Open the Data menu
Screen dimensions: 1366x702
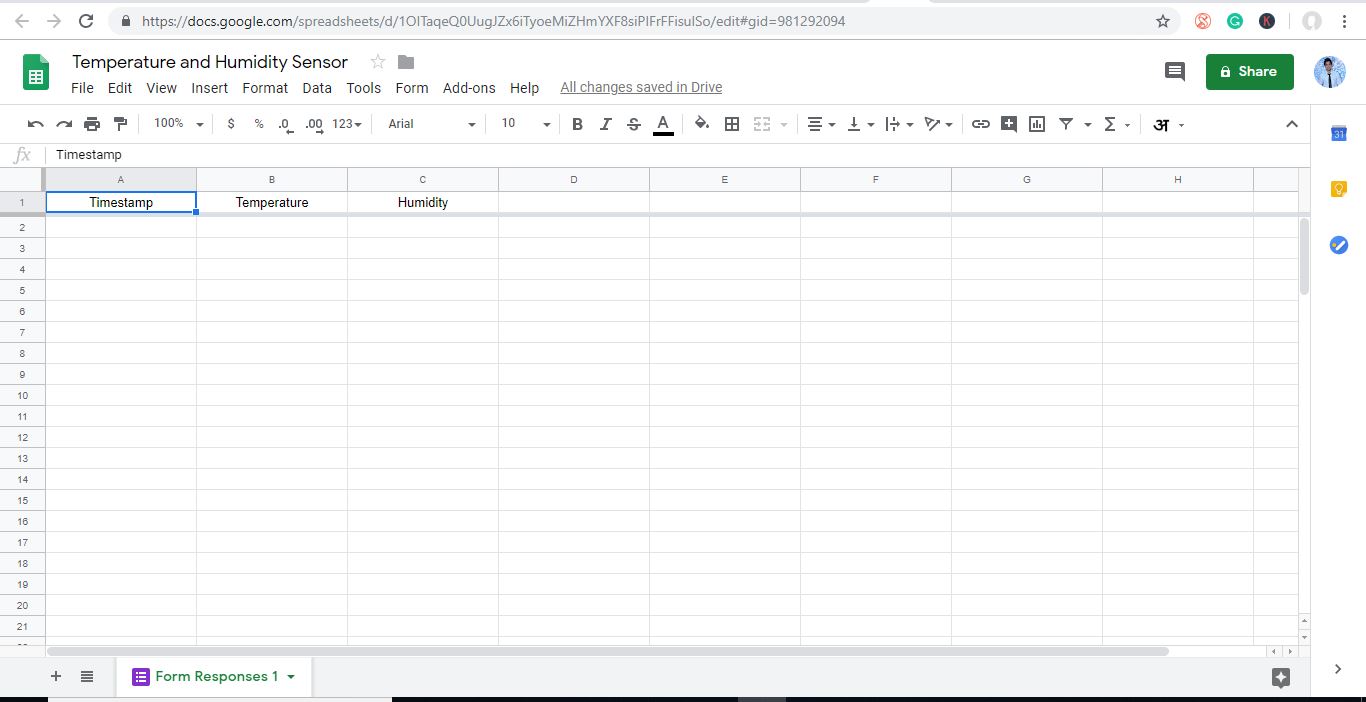coord(317,88)
